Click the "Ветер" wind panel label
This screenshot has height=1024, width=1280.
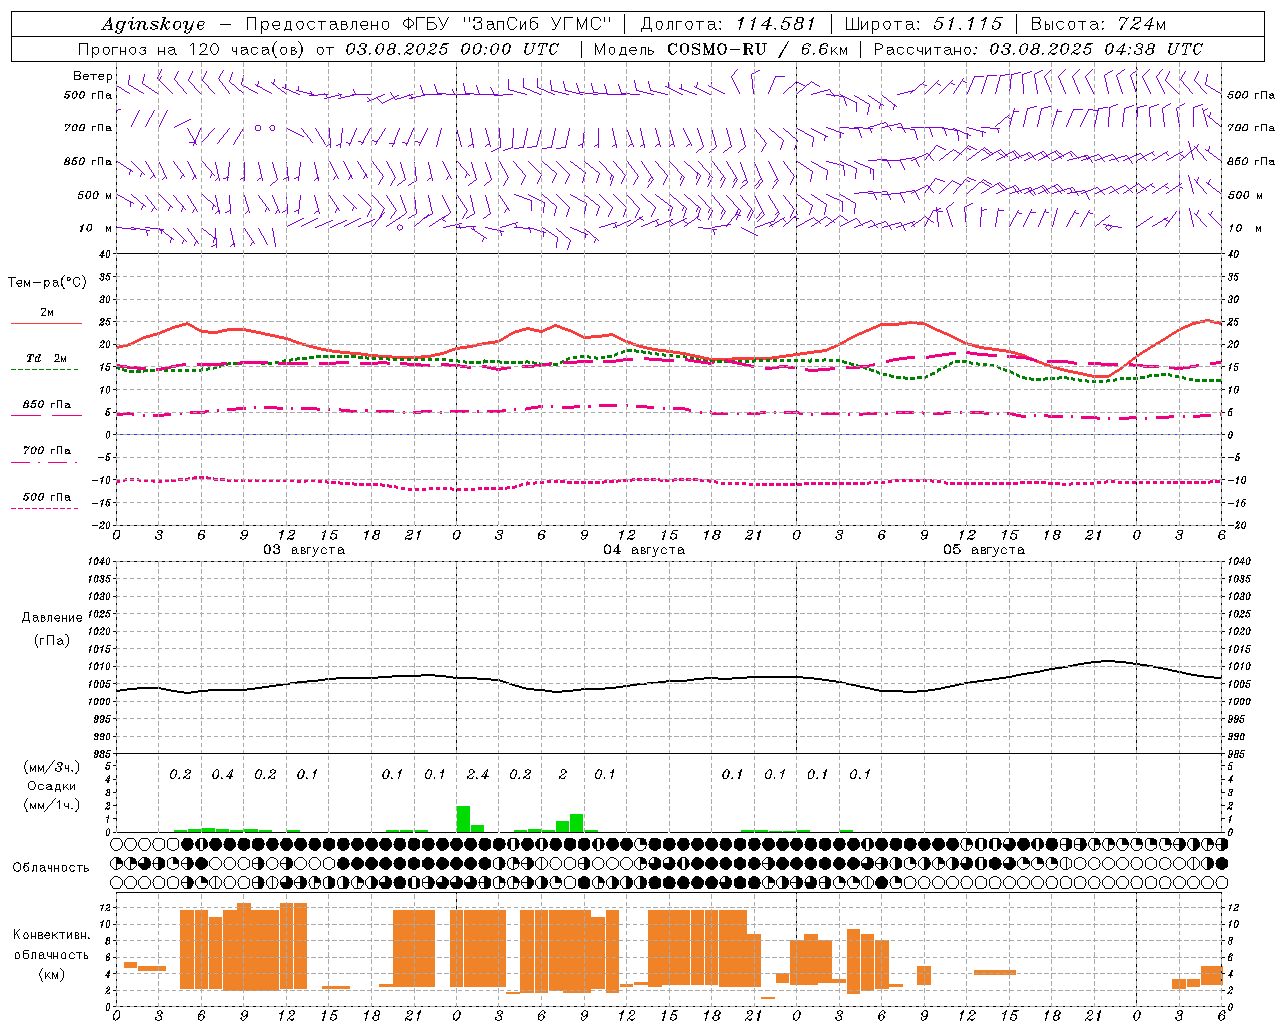pyautogui.click(x=93, y=76)
